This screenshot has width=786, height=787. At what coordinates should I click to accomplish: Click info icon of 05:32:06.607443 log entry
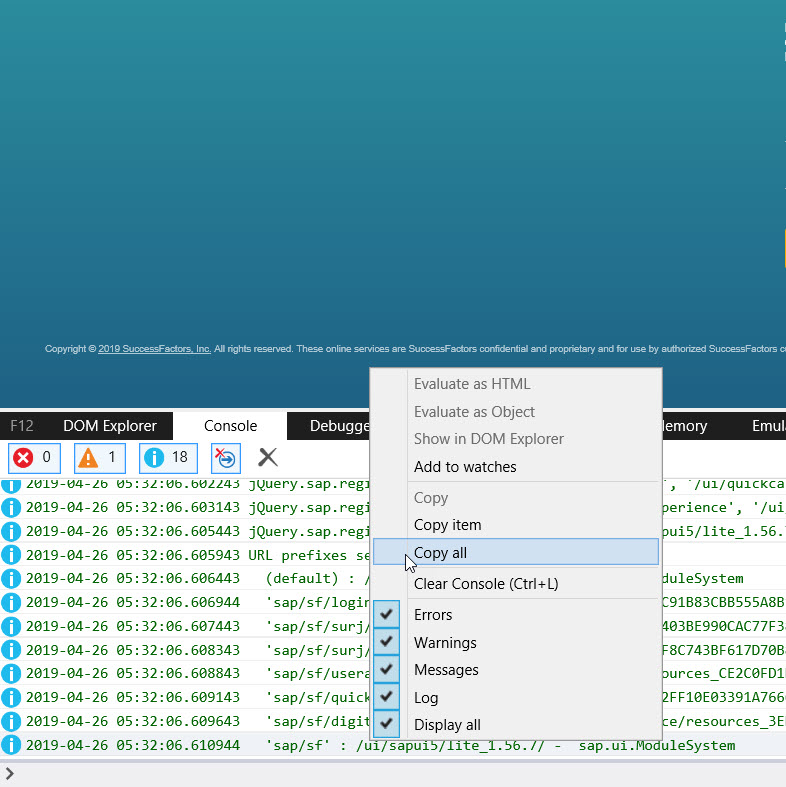point(11,626)
